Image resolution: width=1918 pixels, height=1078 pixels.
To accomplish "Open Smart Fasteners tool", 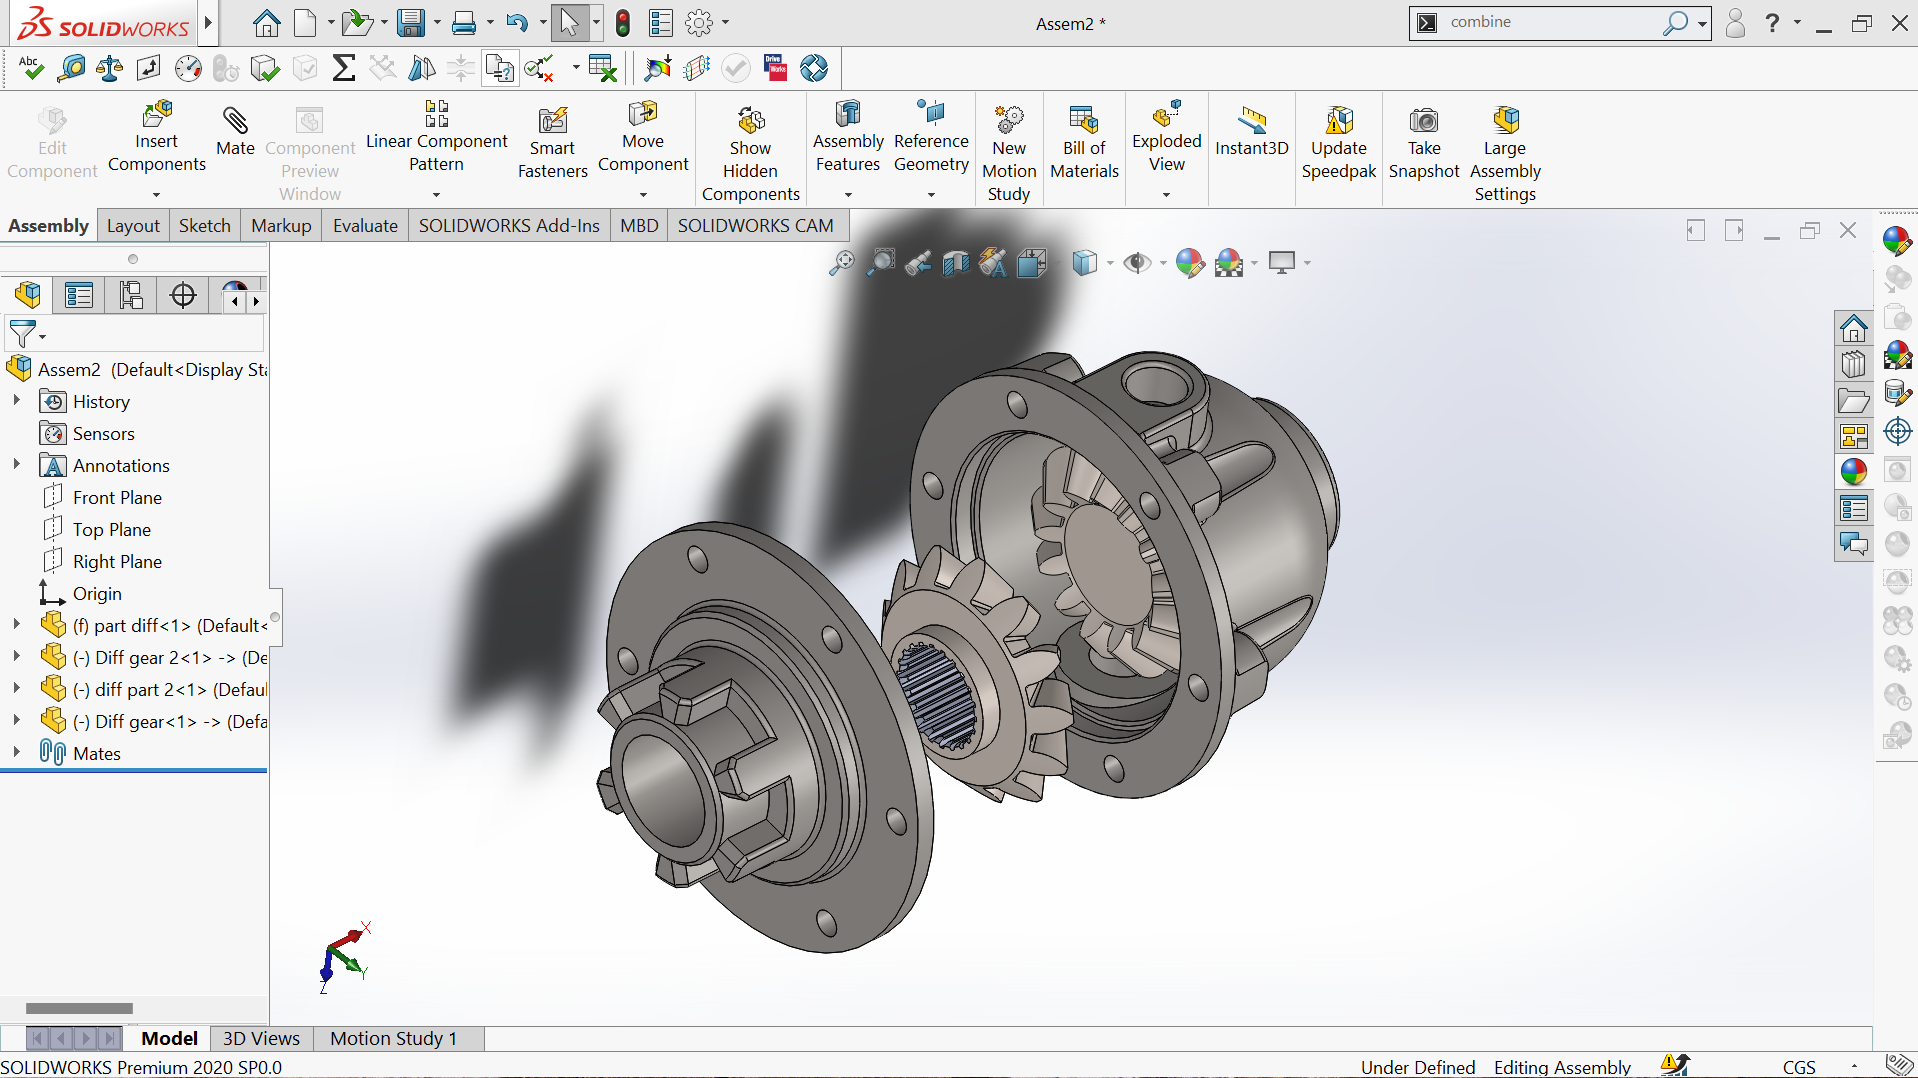I will coord(552,122).
